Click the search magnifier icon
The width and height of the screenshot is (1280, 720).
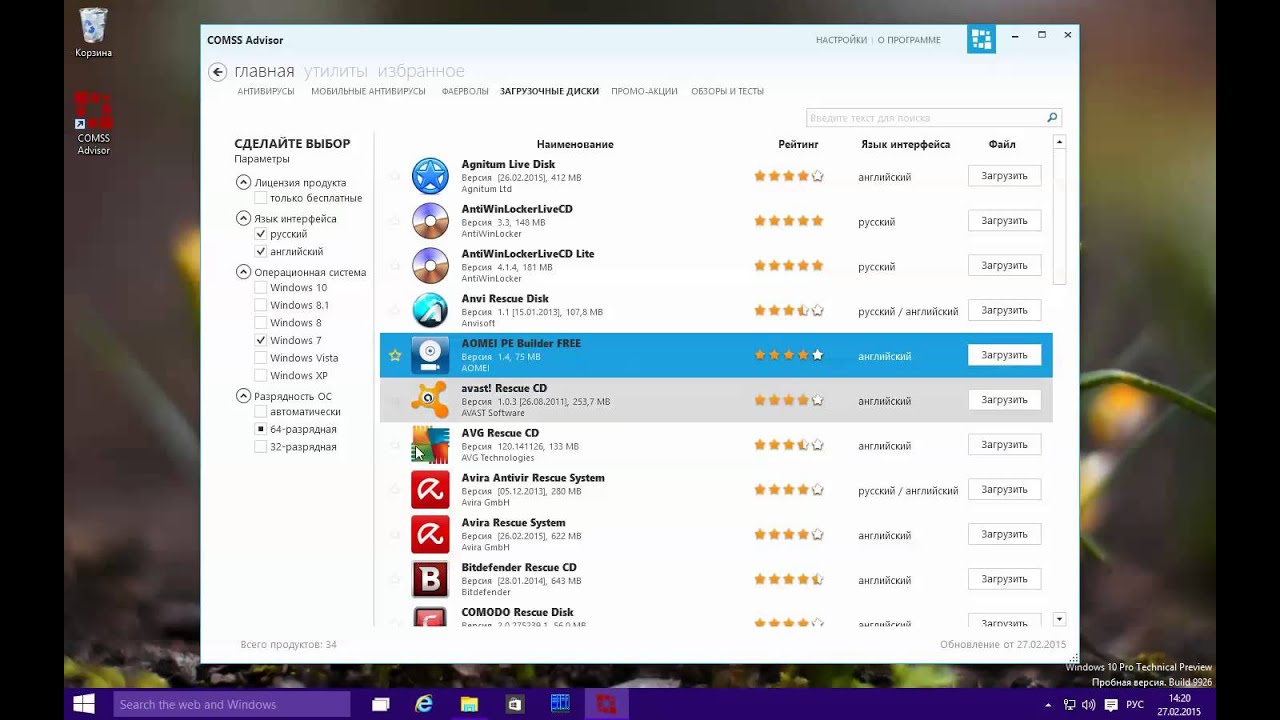1052,118
